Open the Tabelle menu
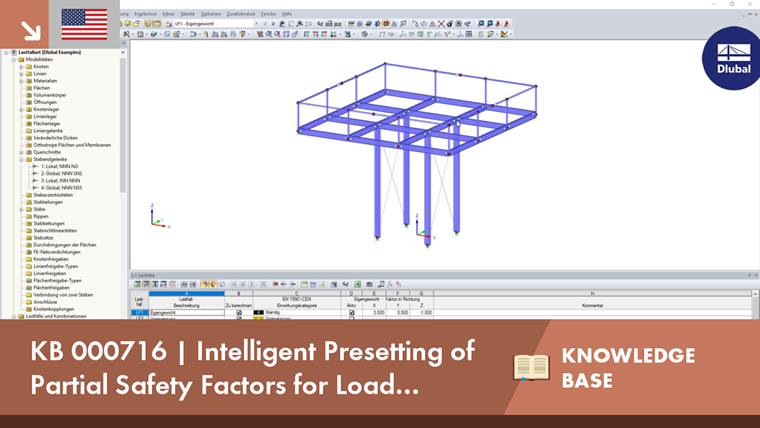This screenshot has height=428, width=760. 187,14
